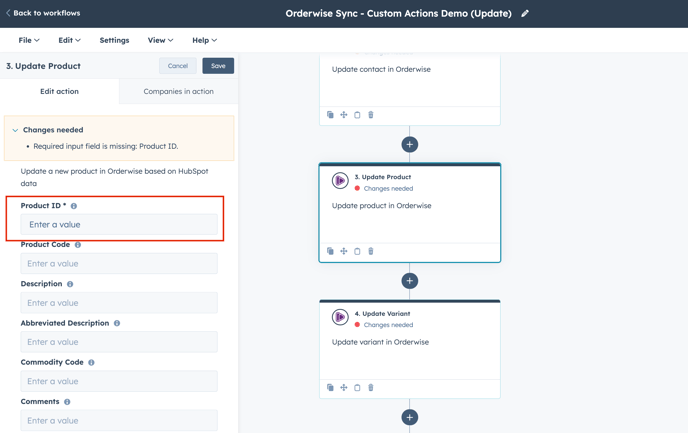Copy the Update contact action card
688x433 pixels.
click(357, 115)
